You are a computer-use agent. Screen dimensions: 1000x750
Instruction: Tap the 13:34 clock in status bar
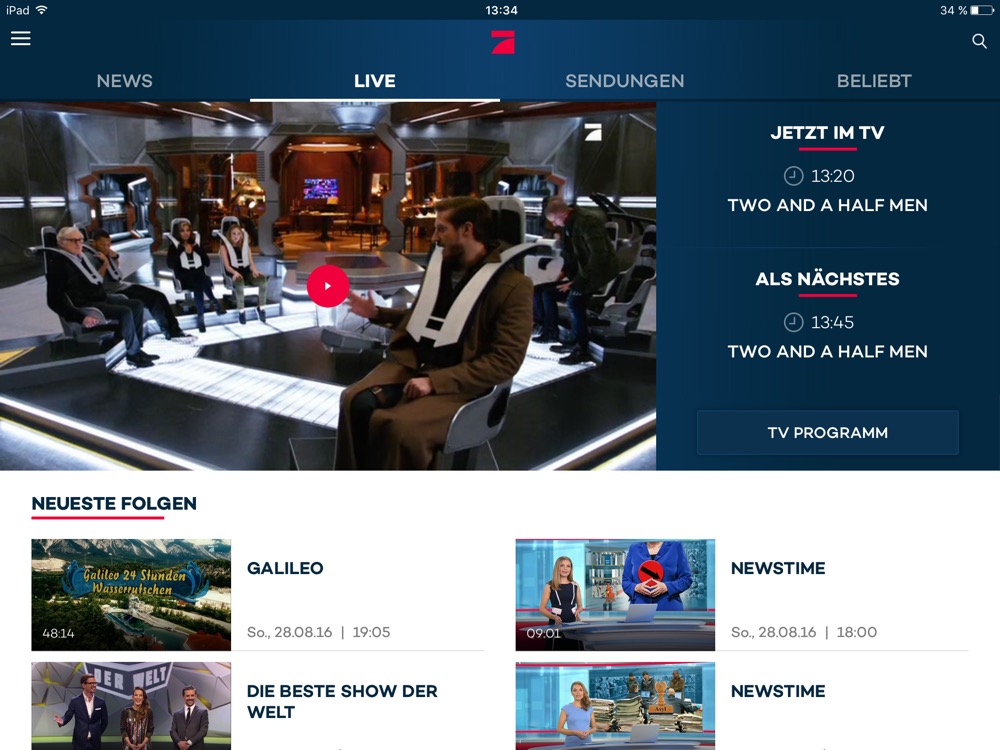[x=501, y=10]
